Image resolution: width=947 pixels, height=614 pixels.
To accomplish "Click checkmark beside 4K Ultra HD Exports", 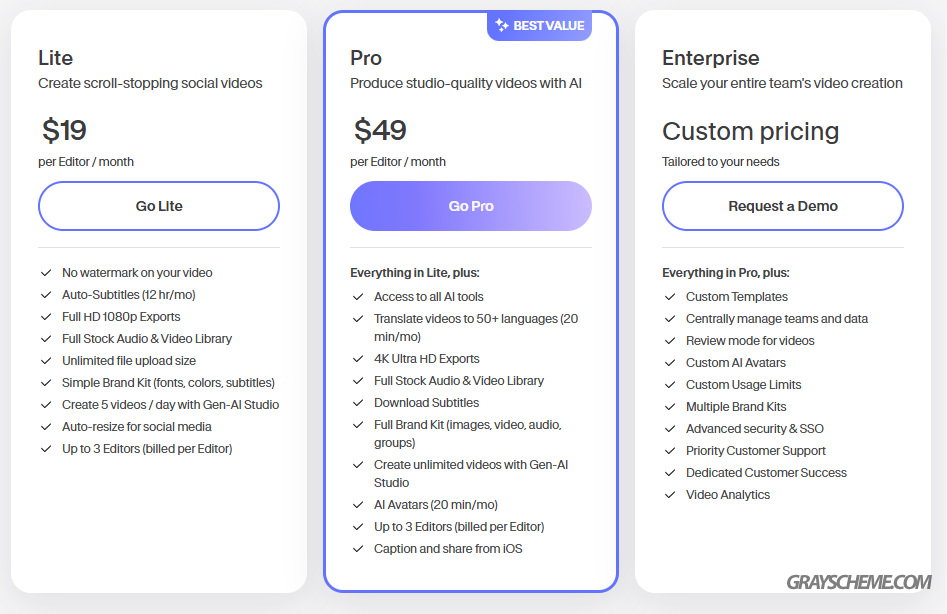I will coord(358,359).
